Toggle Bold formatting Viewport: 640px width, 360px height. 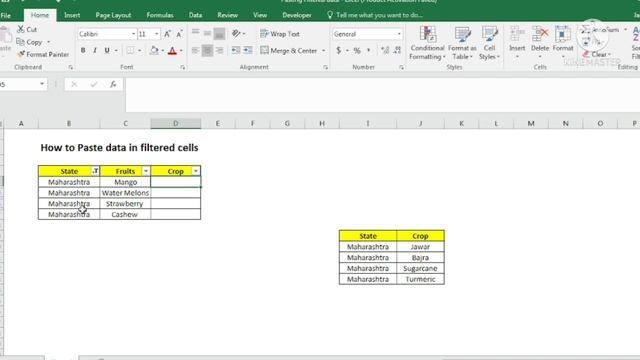tap(83, 50)
